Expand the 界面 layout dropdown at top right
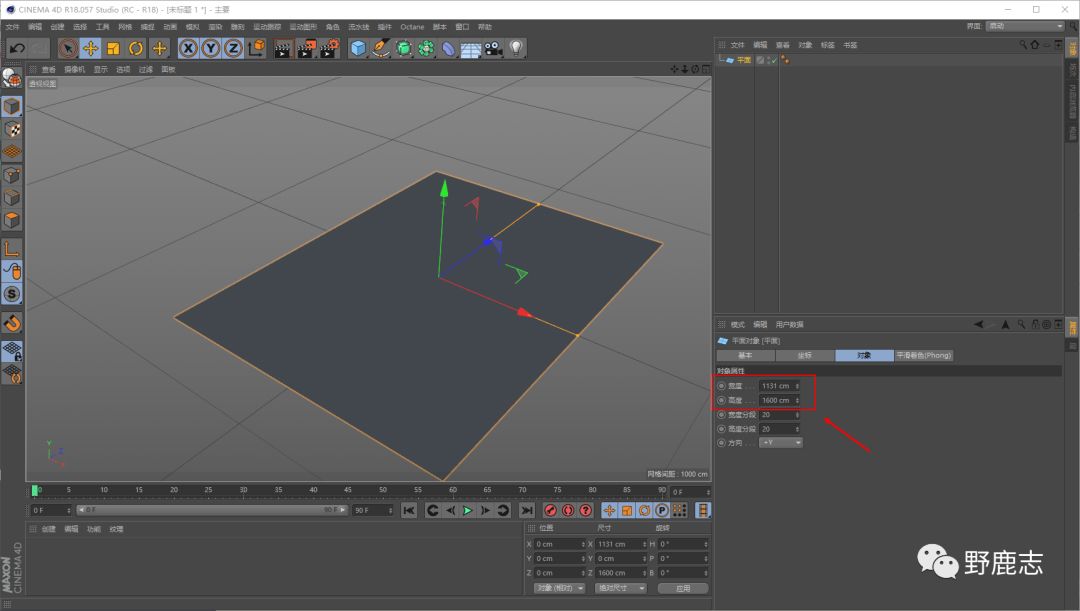 point(1025,26)
